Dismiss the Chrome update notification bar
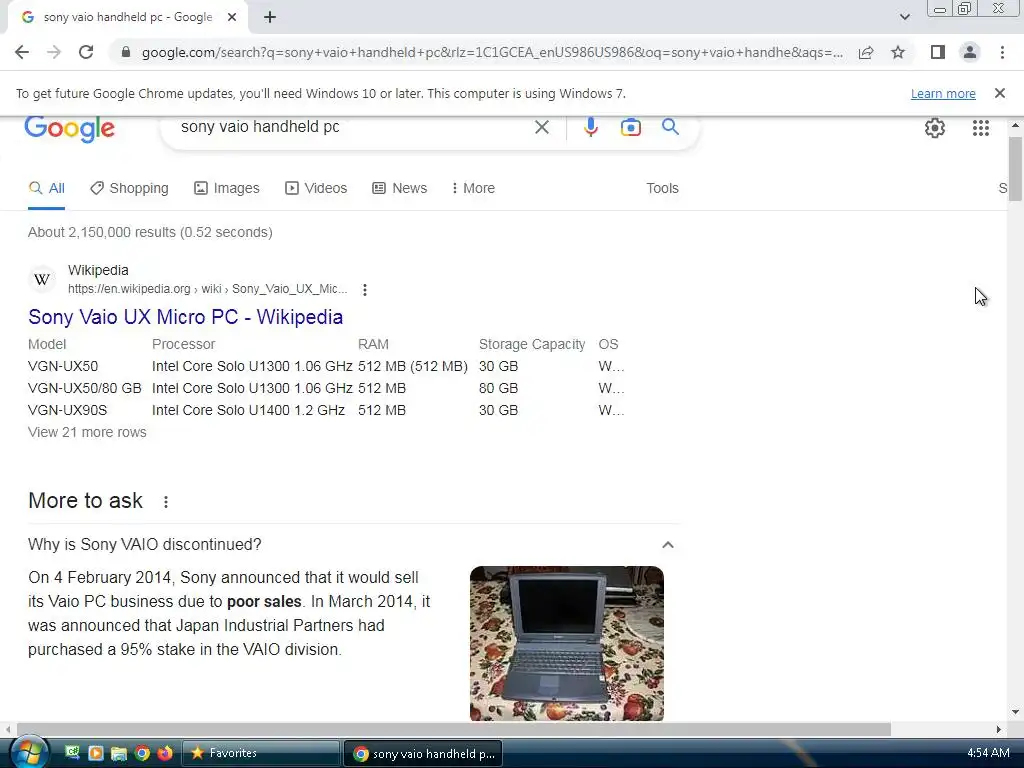1024x768 pixels. 1000,93
